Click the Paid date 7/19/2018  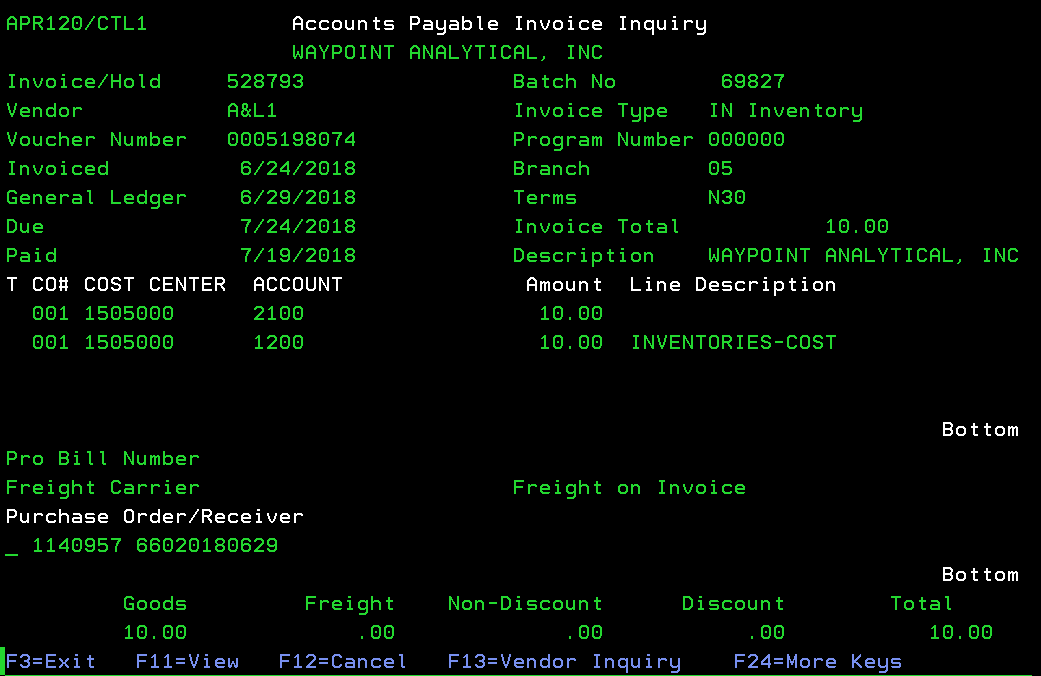point(297,256)
